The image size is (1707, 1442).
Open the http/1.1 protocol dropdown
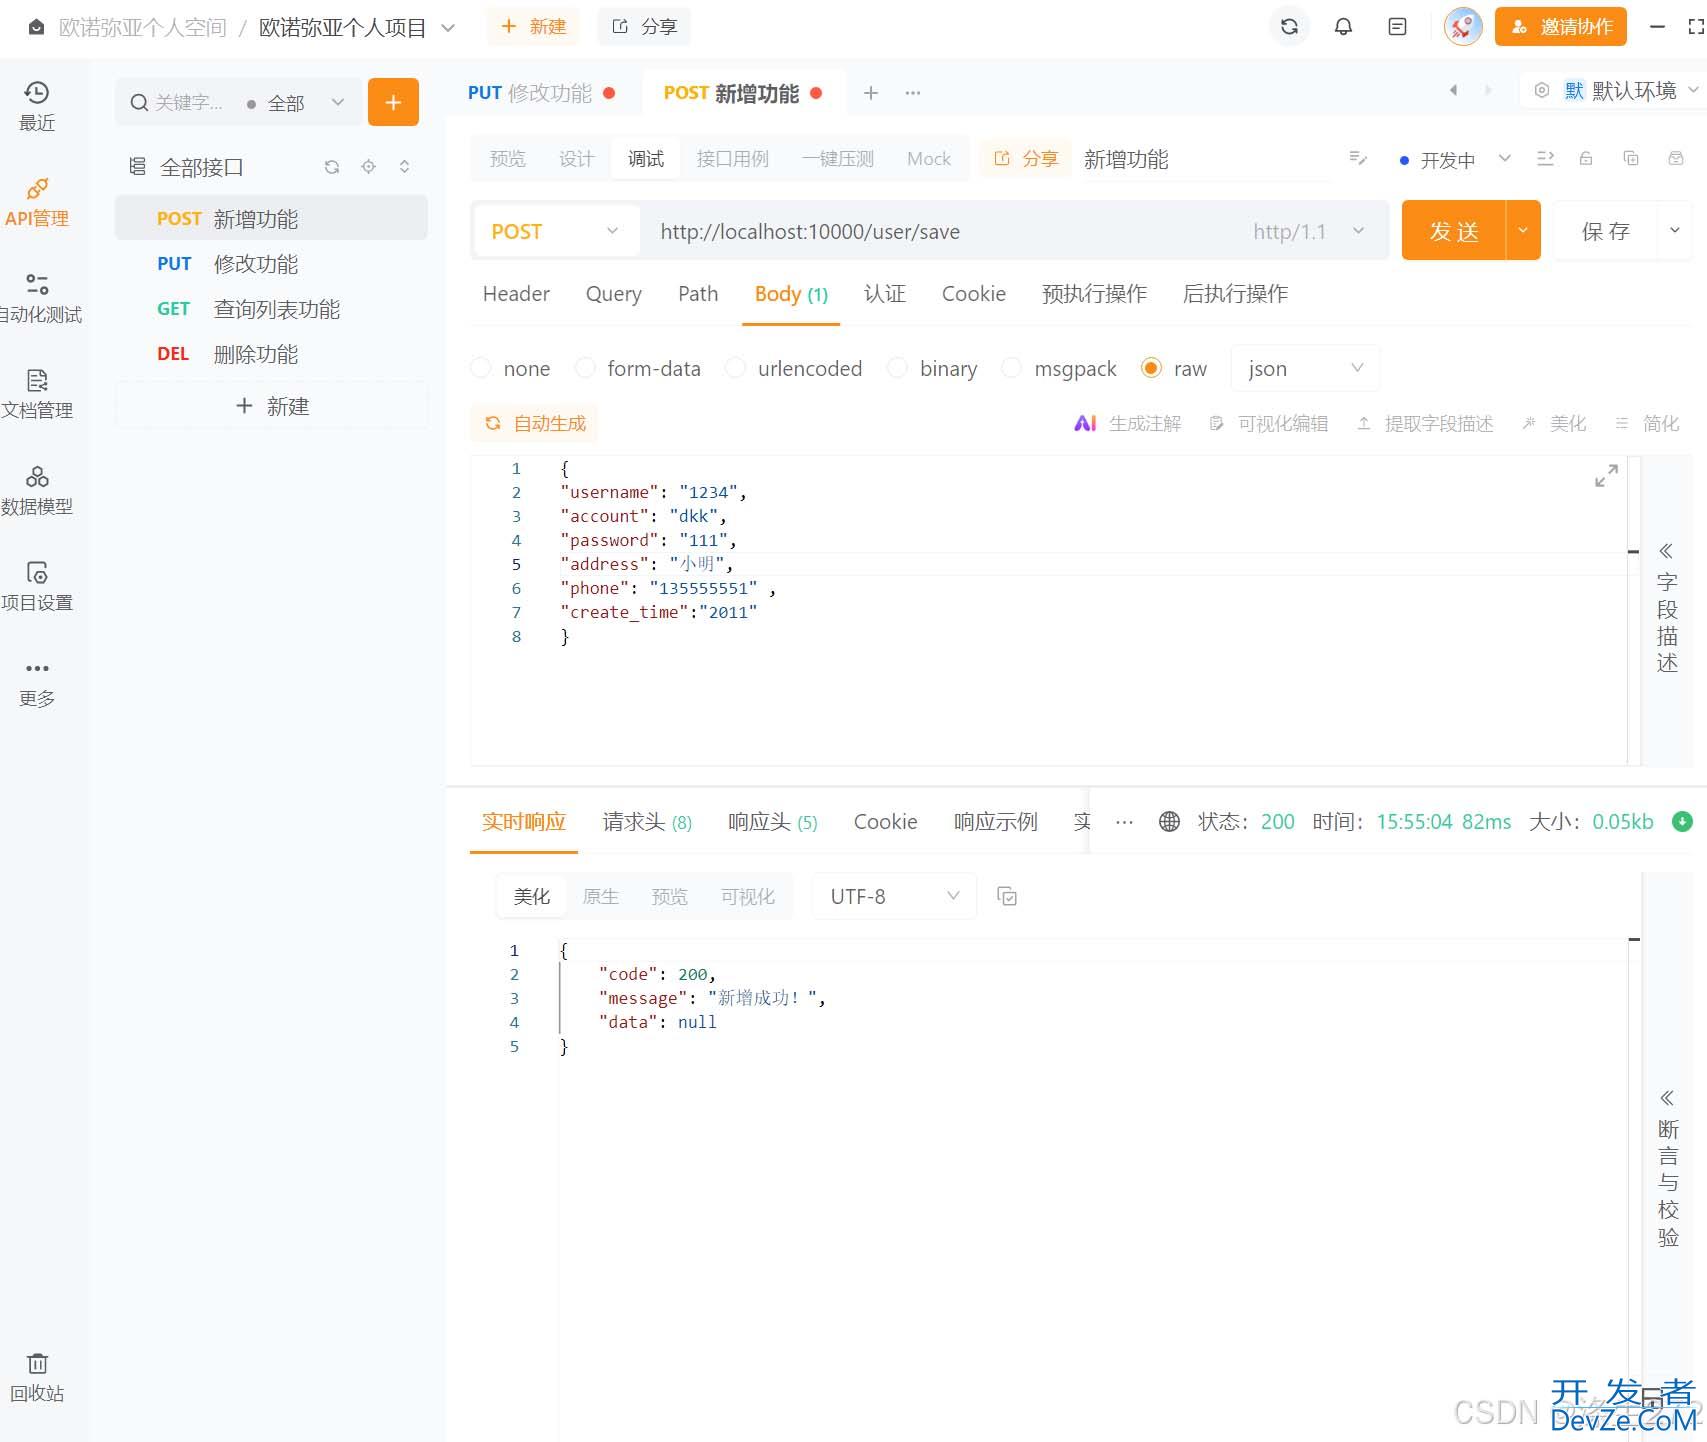pos(1309,232)
